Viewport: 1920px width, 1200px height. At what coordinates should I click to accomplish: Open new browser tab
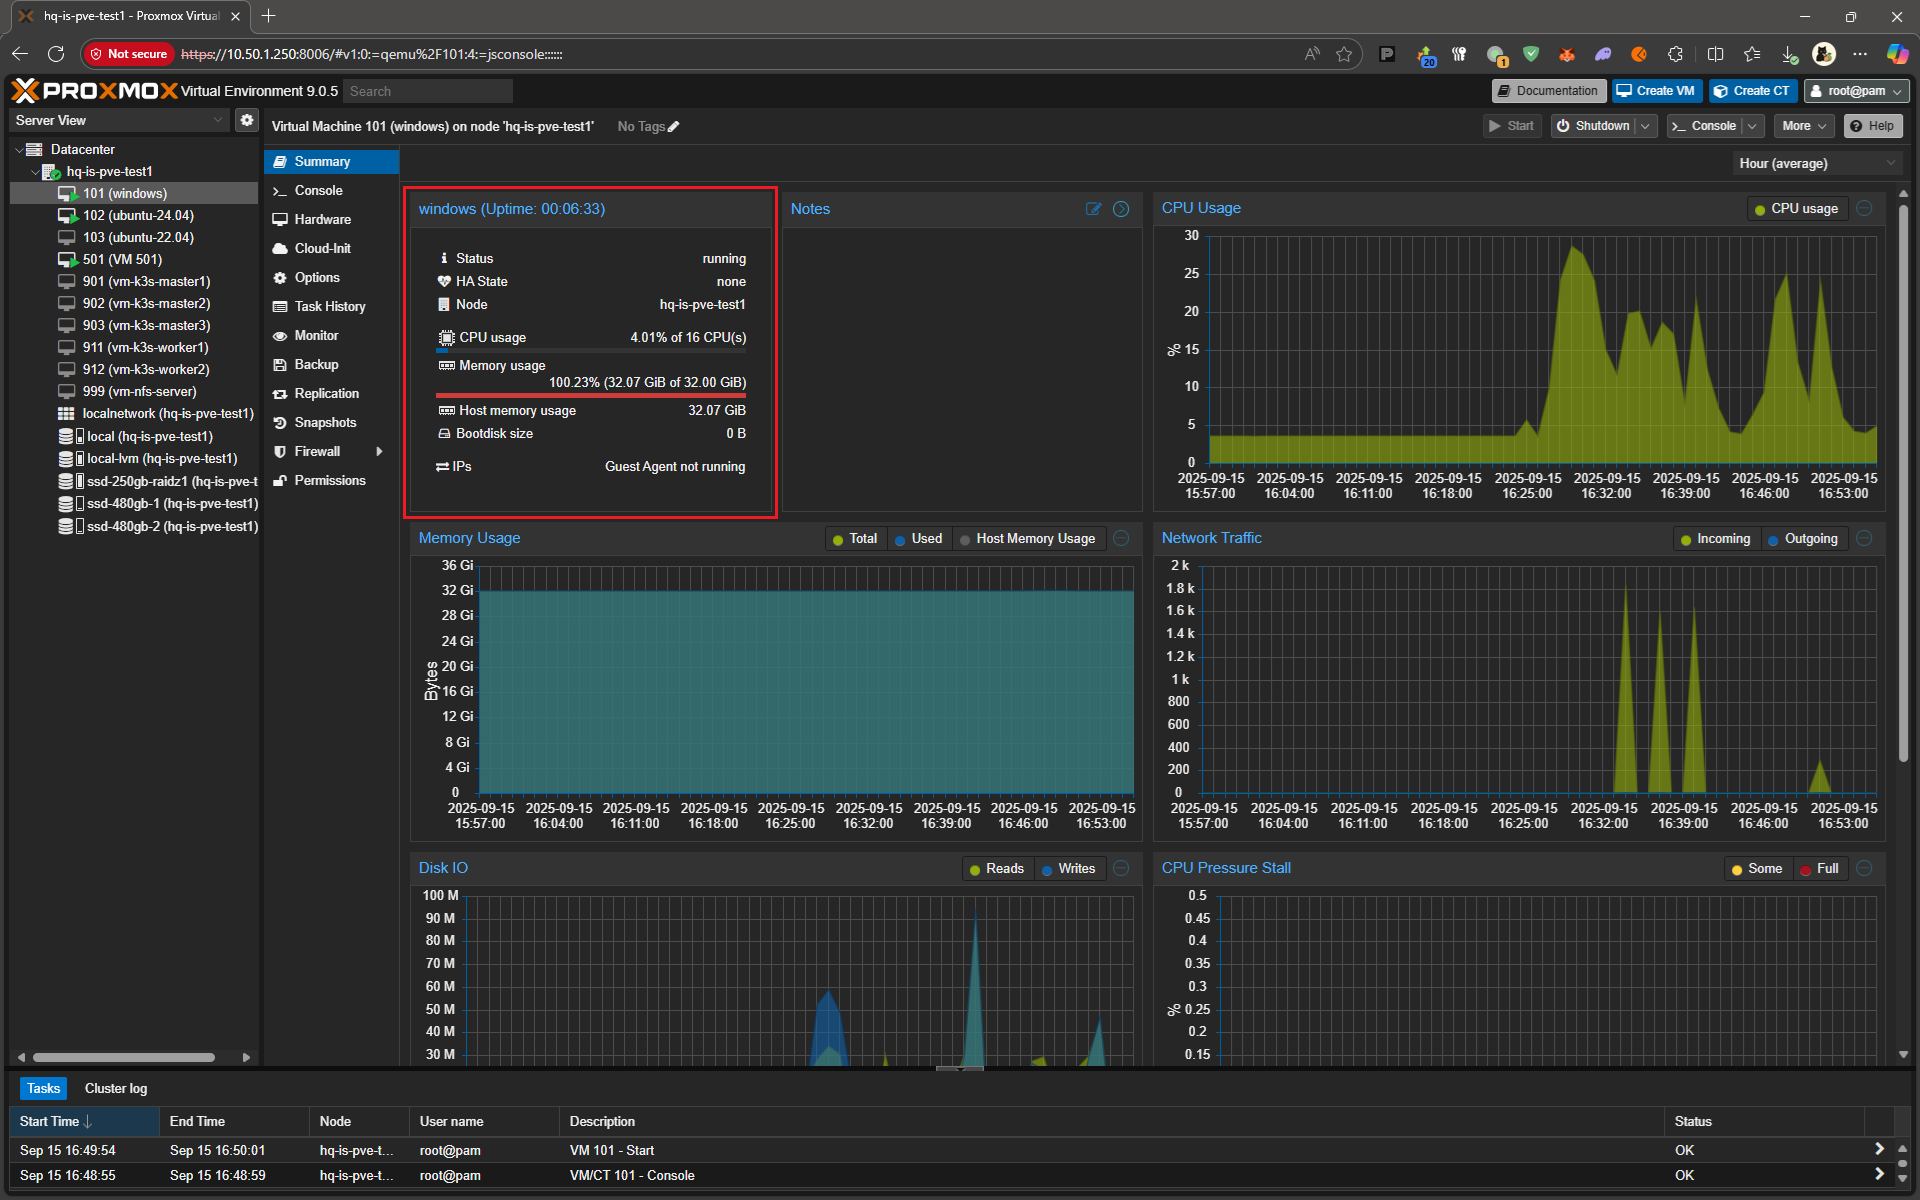coord(268,16)
